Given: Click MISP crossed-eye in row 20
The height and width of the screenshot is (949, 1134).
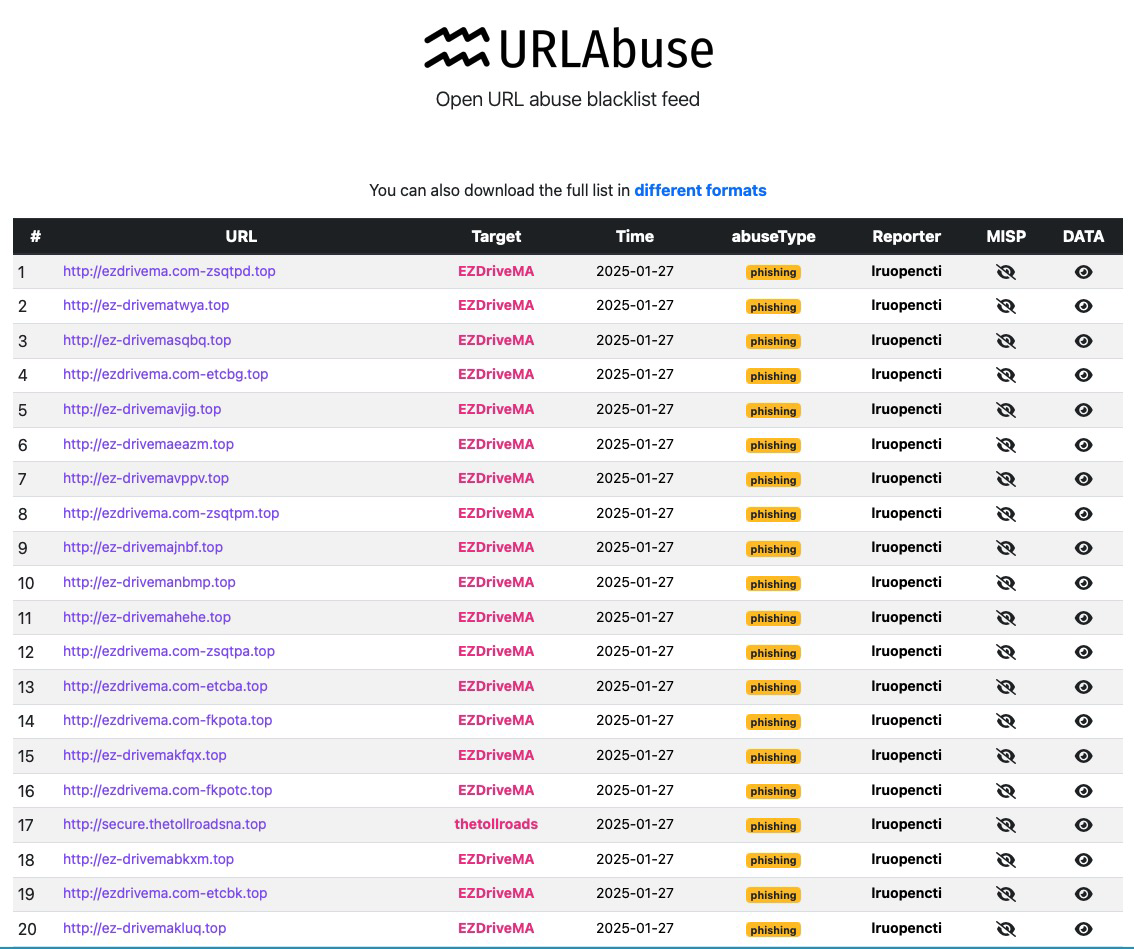Looking at the screenshot, I should tap(1006, 929).
